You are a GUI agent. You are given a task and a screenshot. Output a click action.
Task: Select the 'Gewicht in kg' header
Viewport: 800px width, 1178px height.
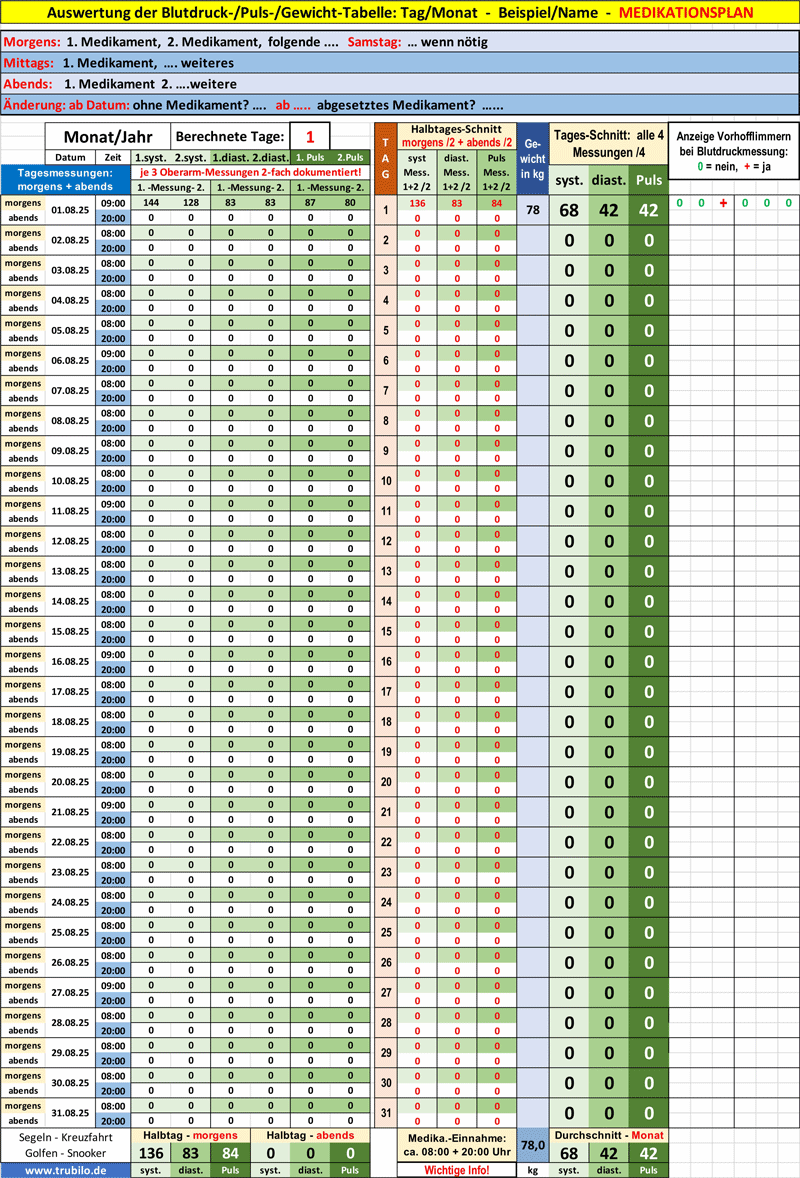pyautogui.click(x=533, y=159)
